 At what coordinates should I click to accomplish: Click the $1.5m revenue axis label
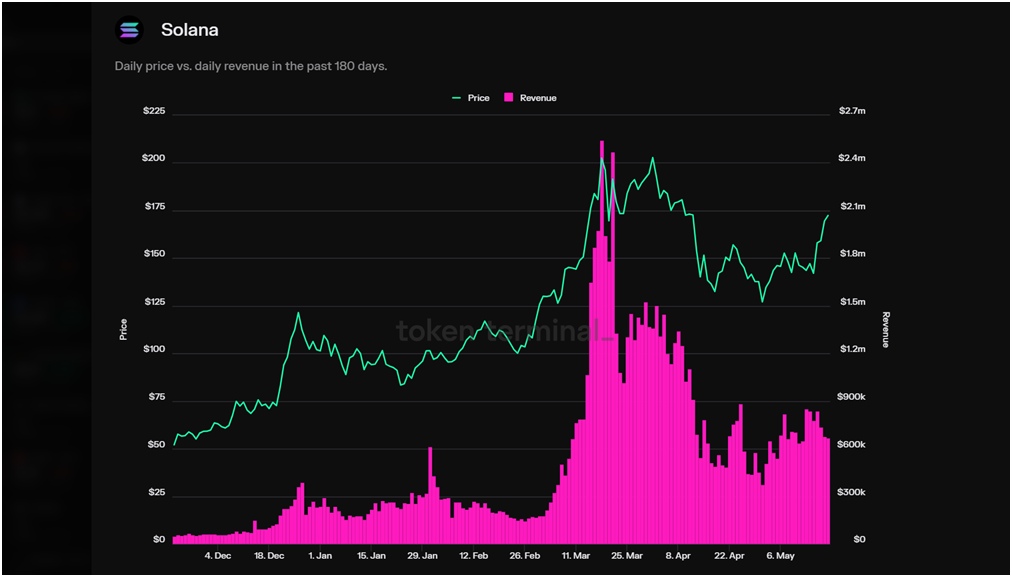tap(852, 302)
